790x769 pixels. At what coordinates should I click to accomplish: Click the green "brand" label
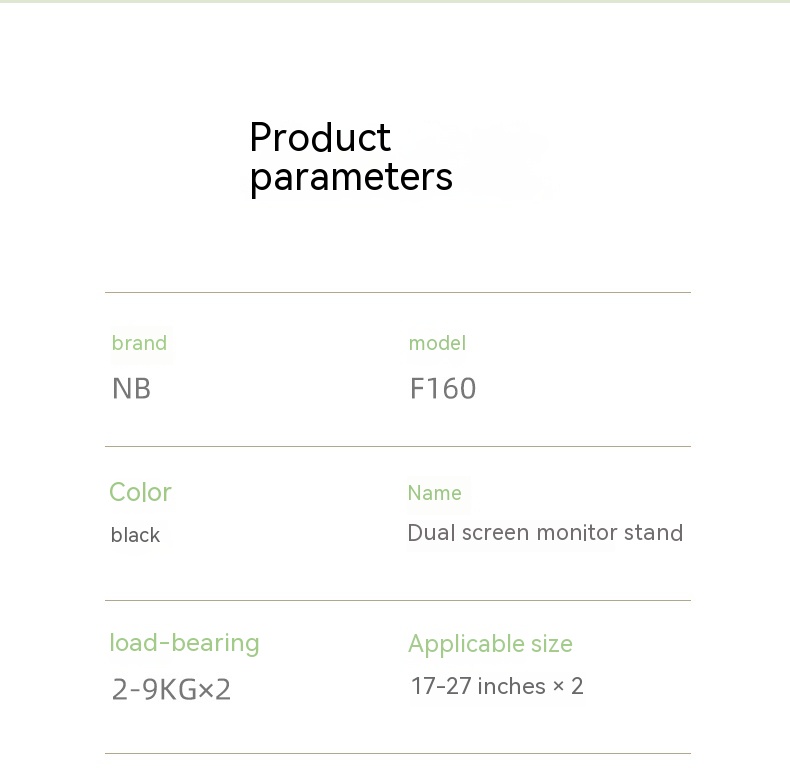click(139, 343)
